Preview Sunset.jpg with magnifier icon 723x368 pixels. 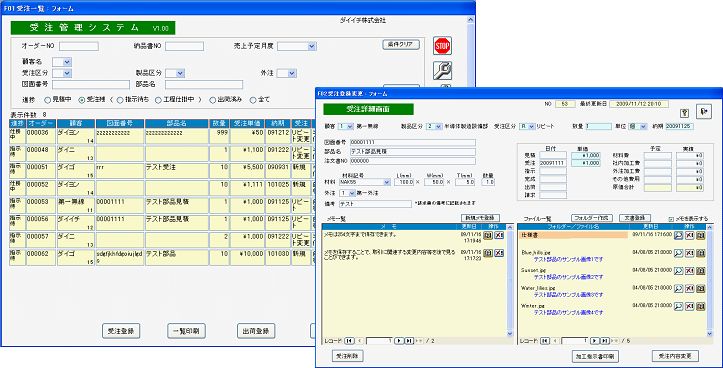(678, 271)
